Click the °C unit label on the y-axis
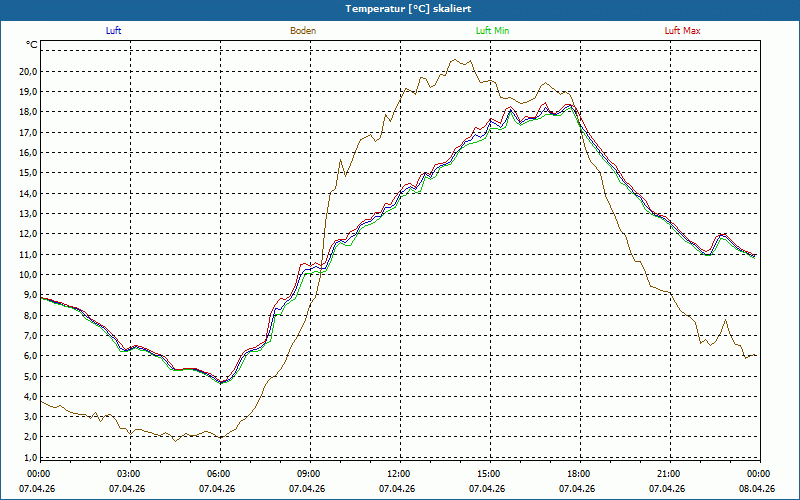Viewport: 800px width, 500px height. [x=32, y=45]
